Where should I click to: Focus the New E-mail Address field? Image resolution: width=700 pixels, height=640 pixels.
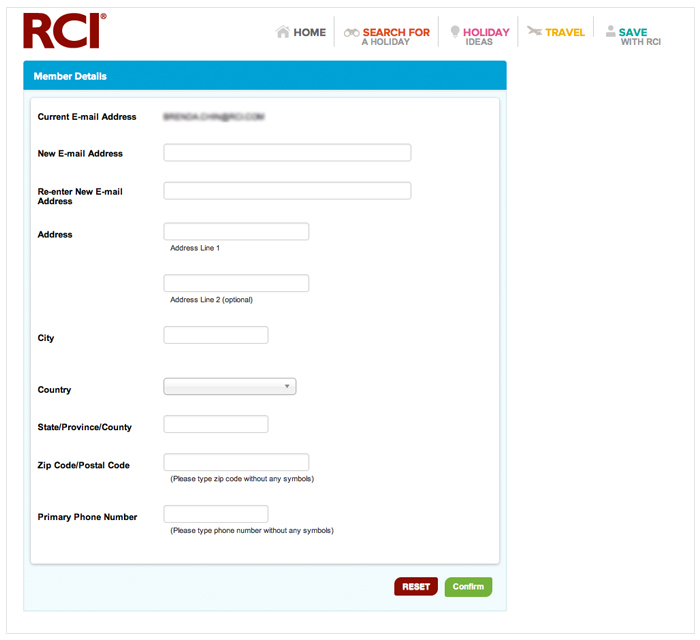(287, 153)
